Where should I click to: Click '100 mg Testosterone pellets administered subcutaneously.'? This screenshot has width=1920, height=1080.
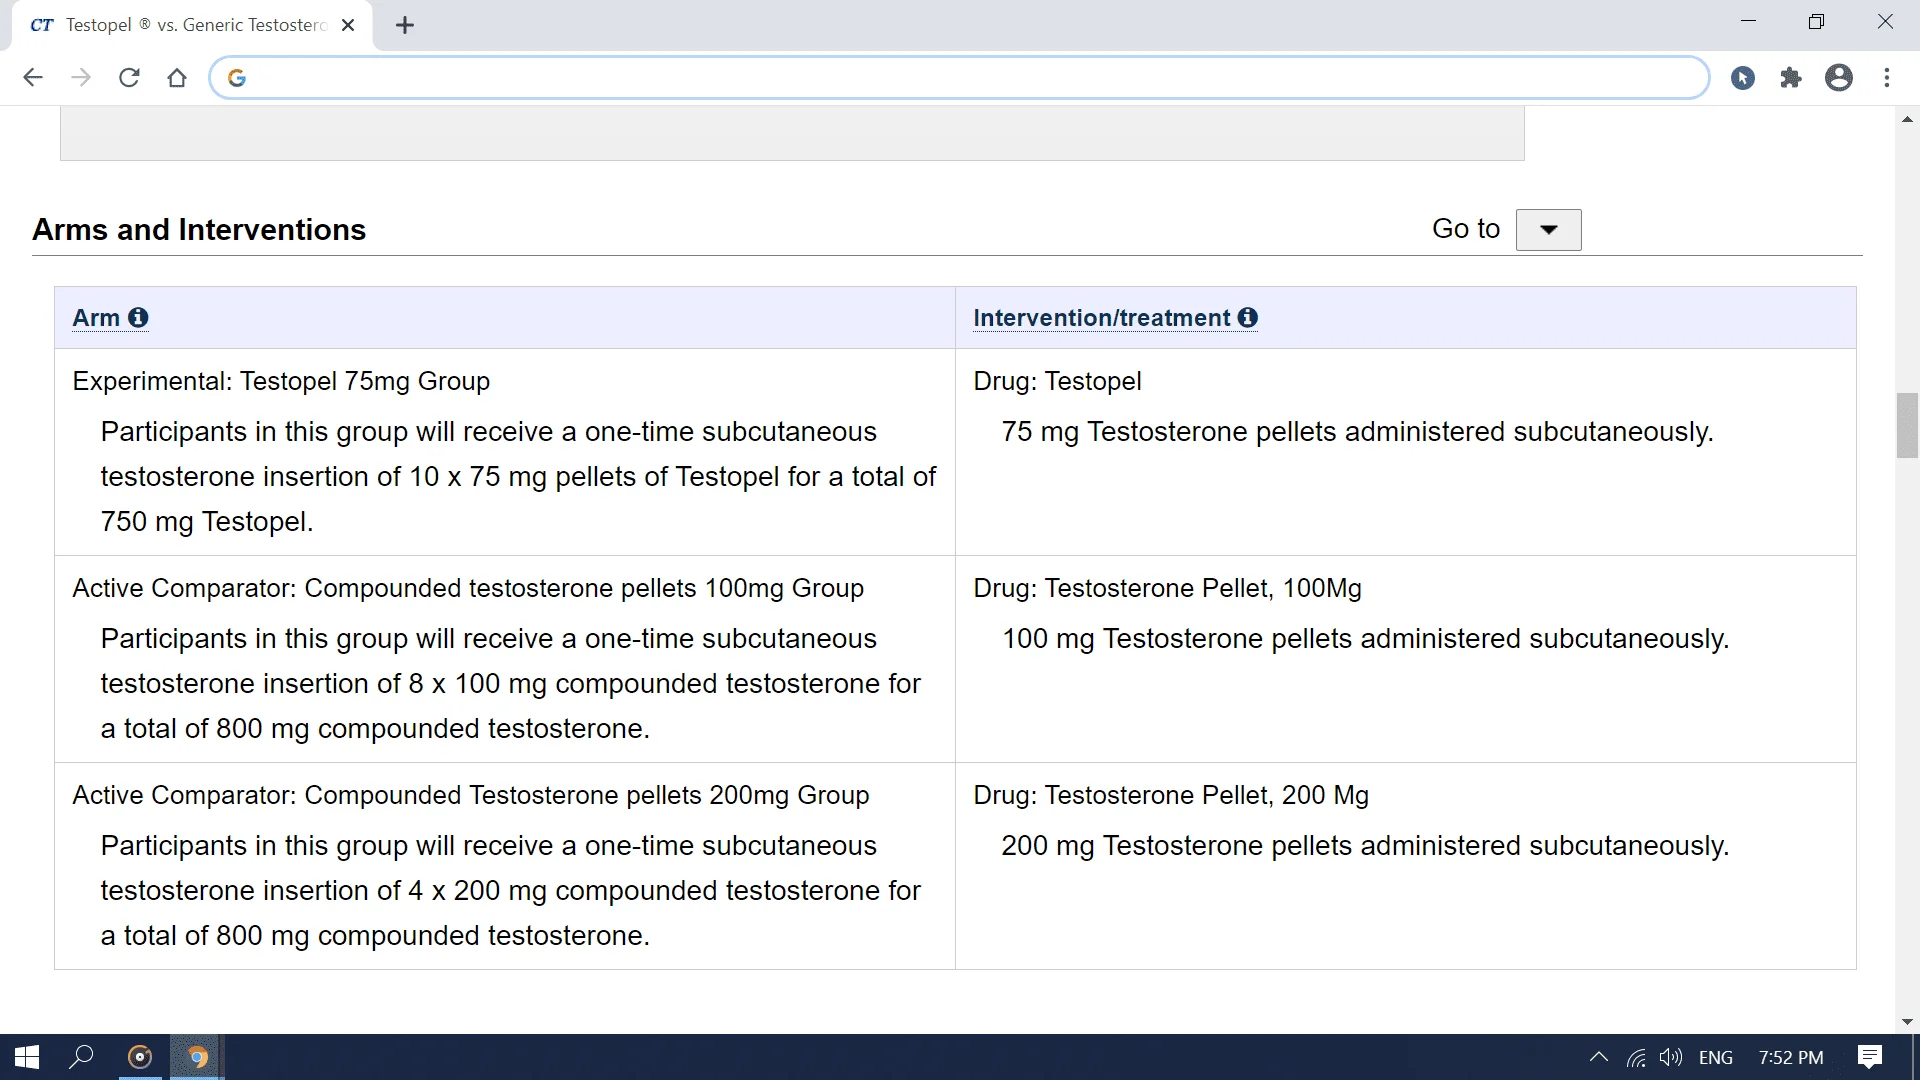pos(1365,639)
